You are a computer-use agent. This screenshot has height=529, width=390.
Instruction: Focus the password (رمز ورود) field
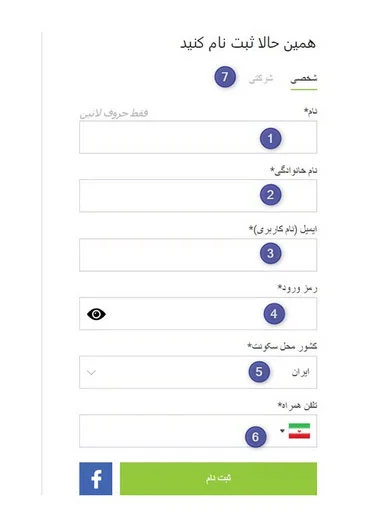tap(198, 313)
